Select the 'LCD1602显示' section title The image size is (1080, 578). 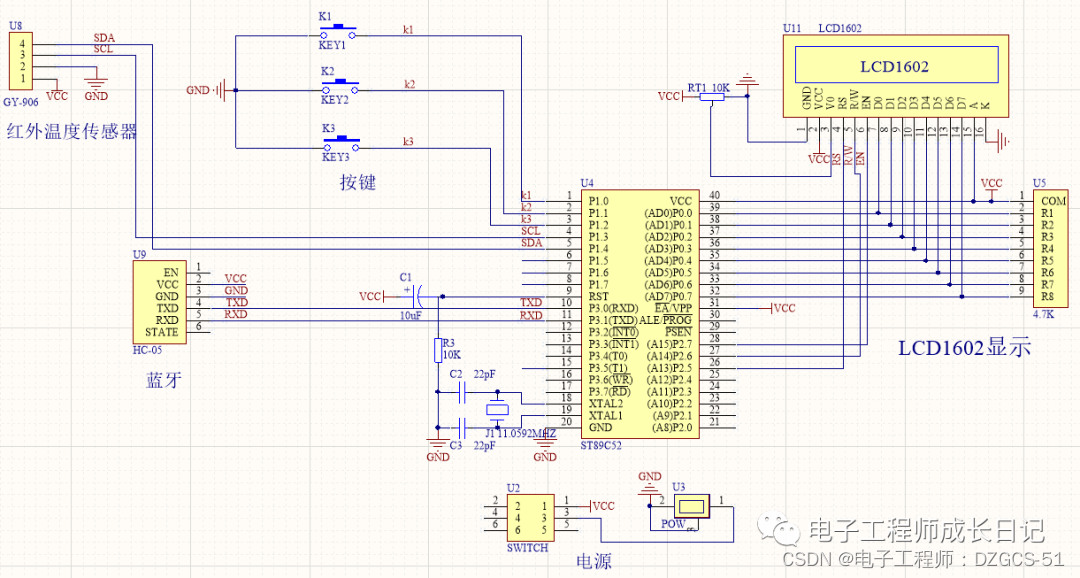964,347
